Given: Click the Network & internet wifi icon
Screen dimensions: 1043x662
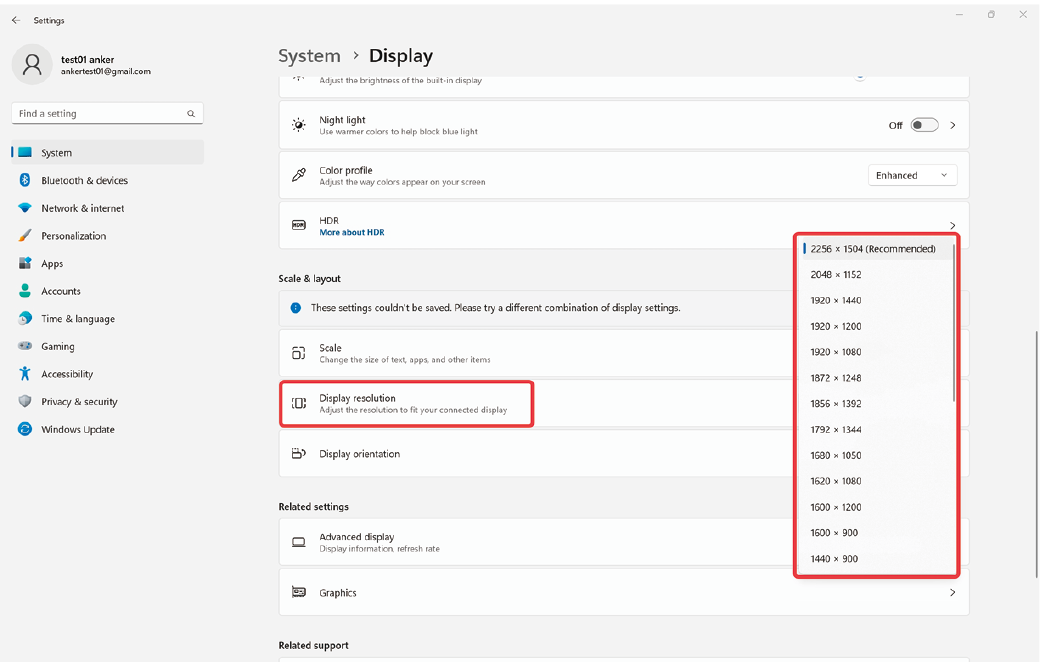Looking at the screenshot, I should [x=25, y=208].
